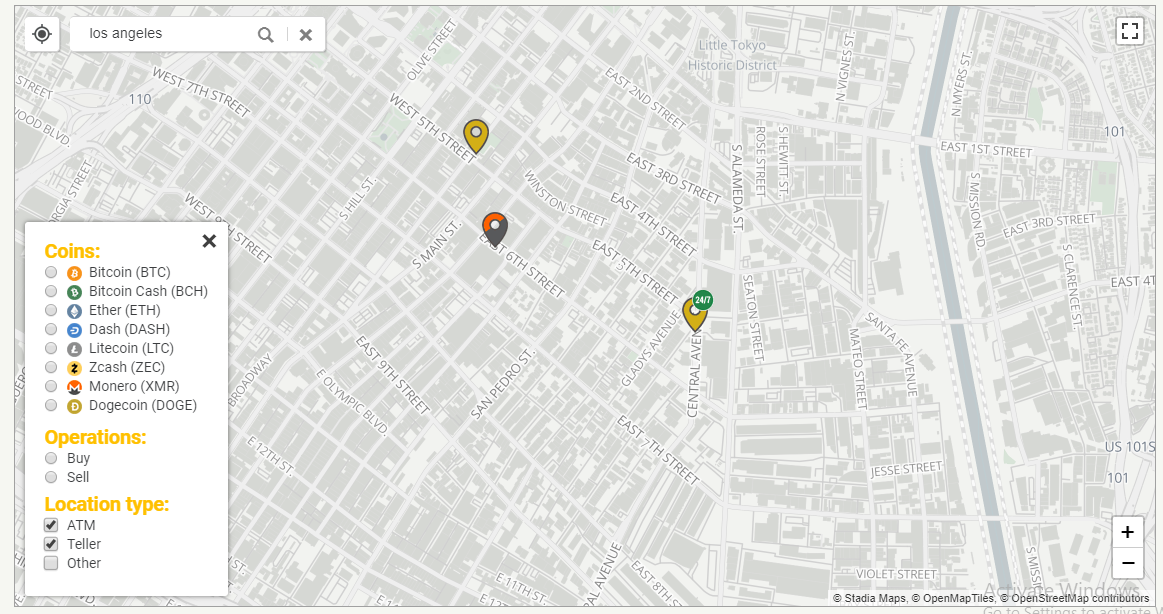The image size is (1163, 614).
Task: Click the Litecoin coin logo
Action: pyautogui.click(x=74, y=349)
